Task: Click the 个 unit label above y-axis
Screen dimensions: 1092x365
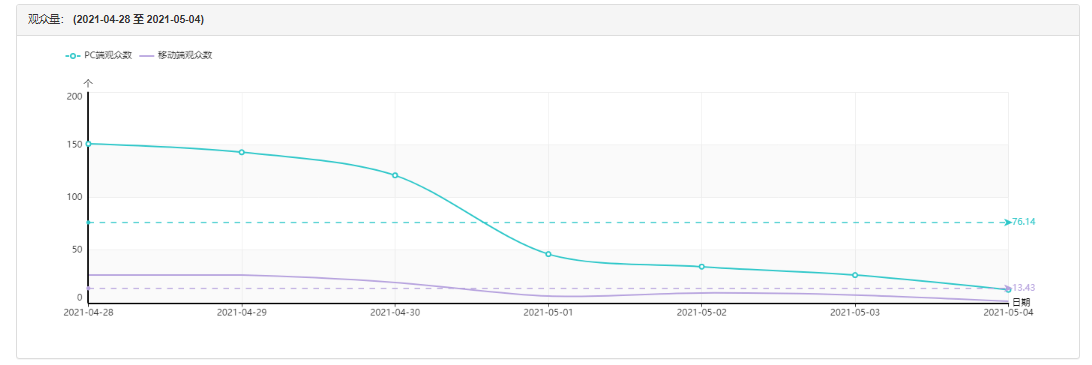Action: (x=88, y=83)
